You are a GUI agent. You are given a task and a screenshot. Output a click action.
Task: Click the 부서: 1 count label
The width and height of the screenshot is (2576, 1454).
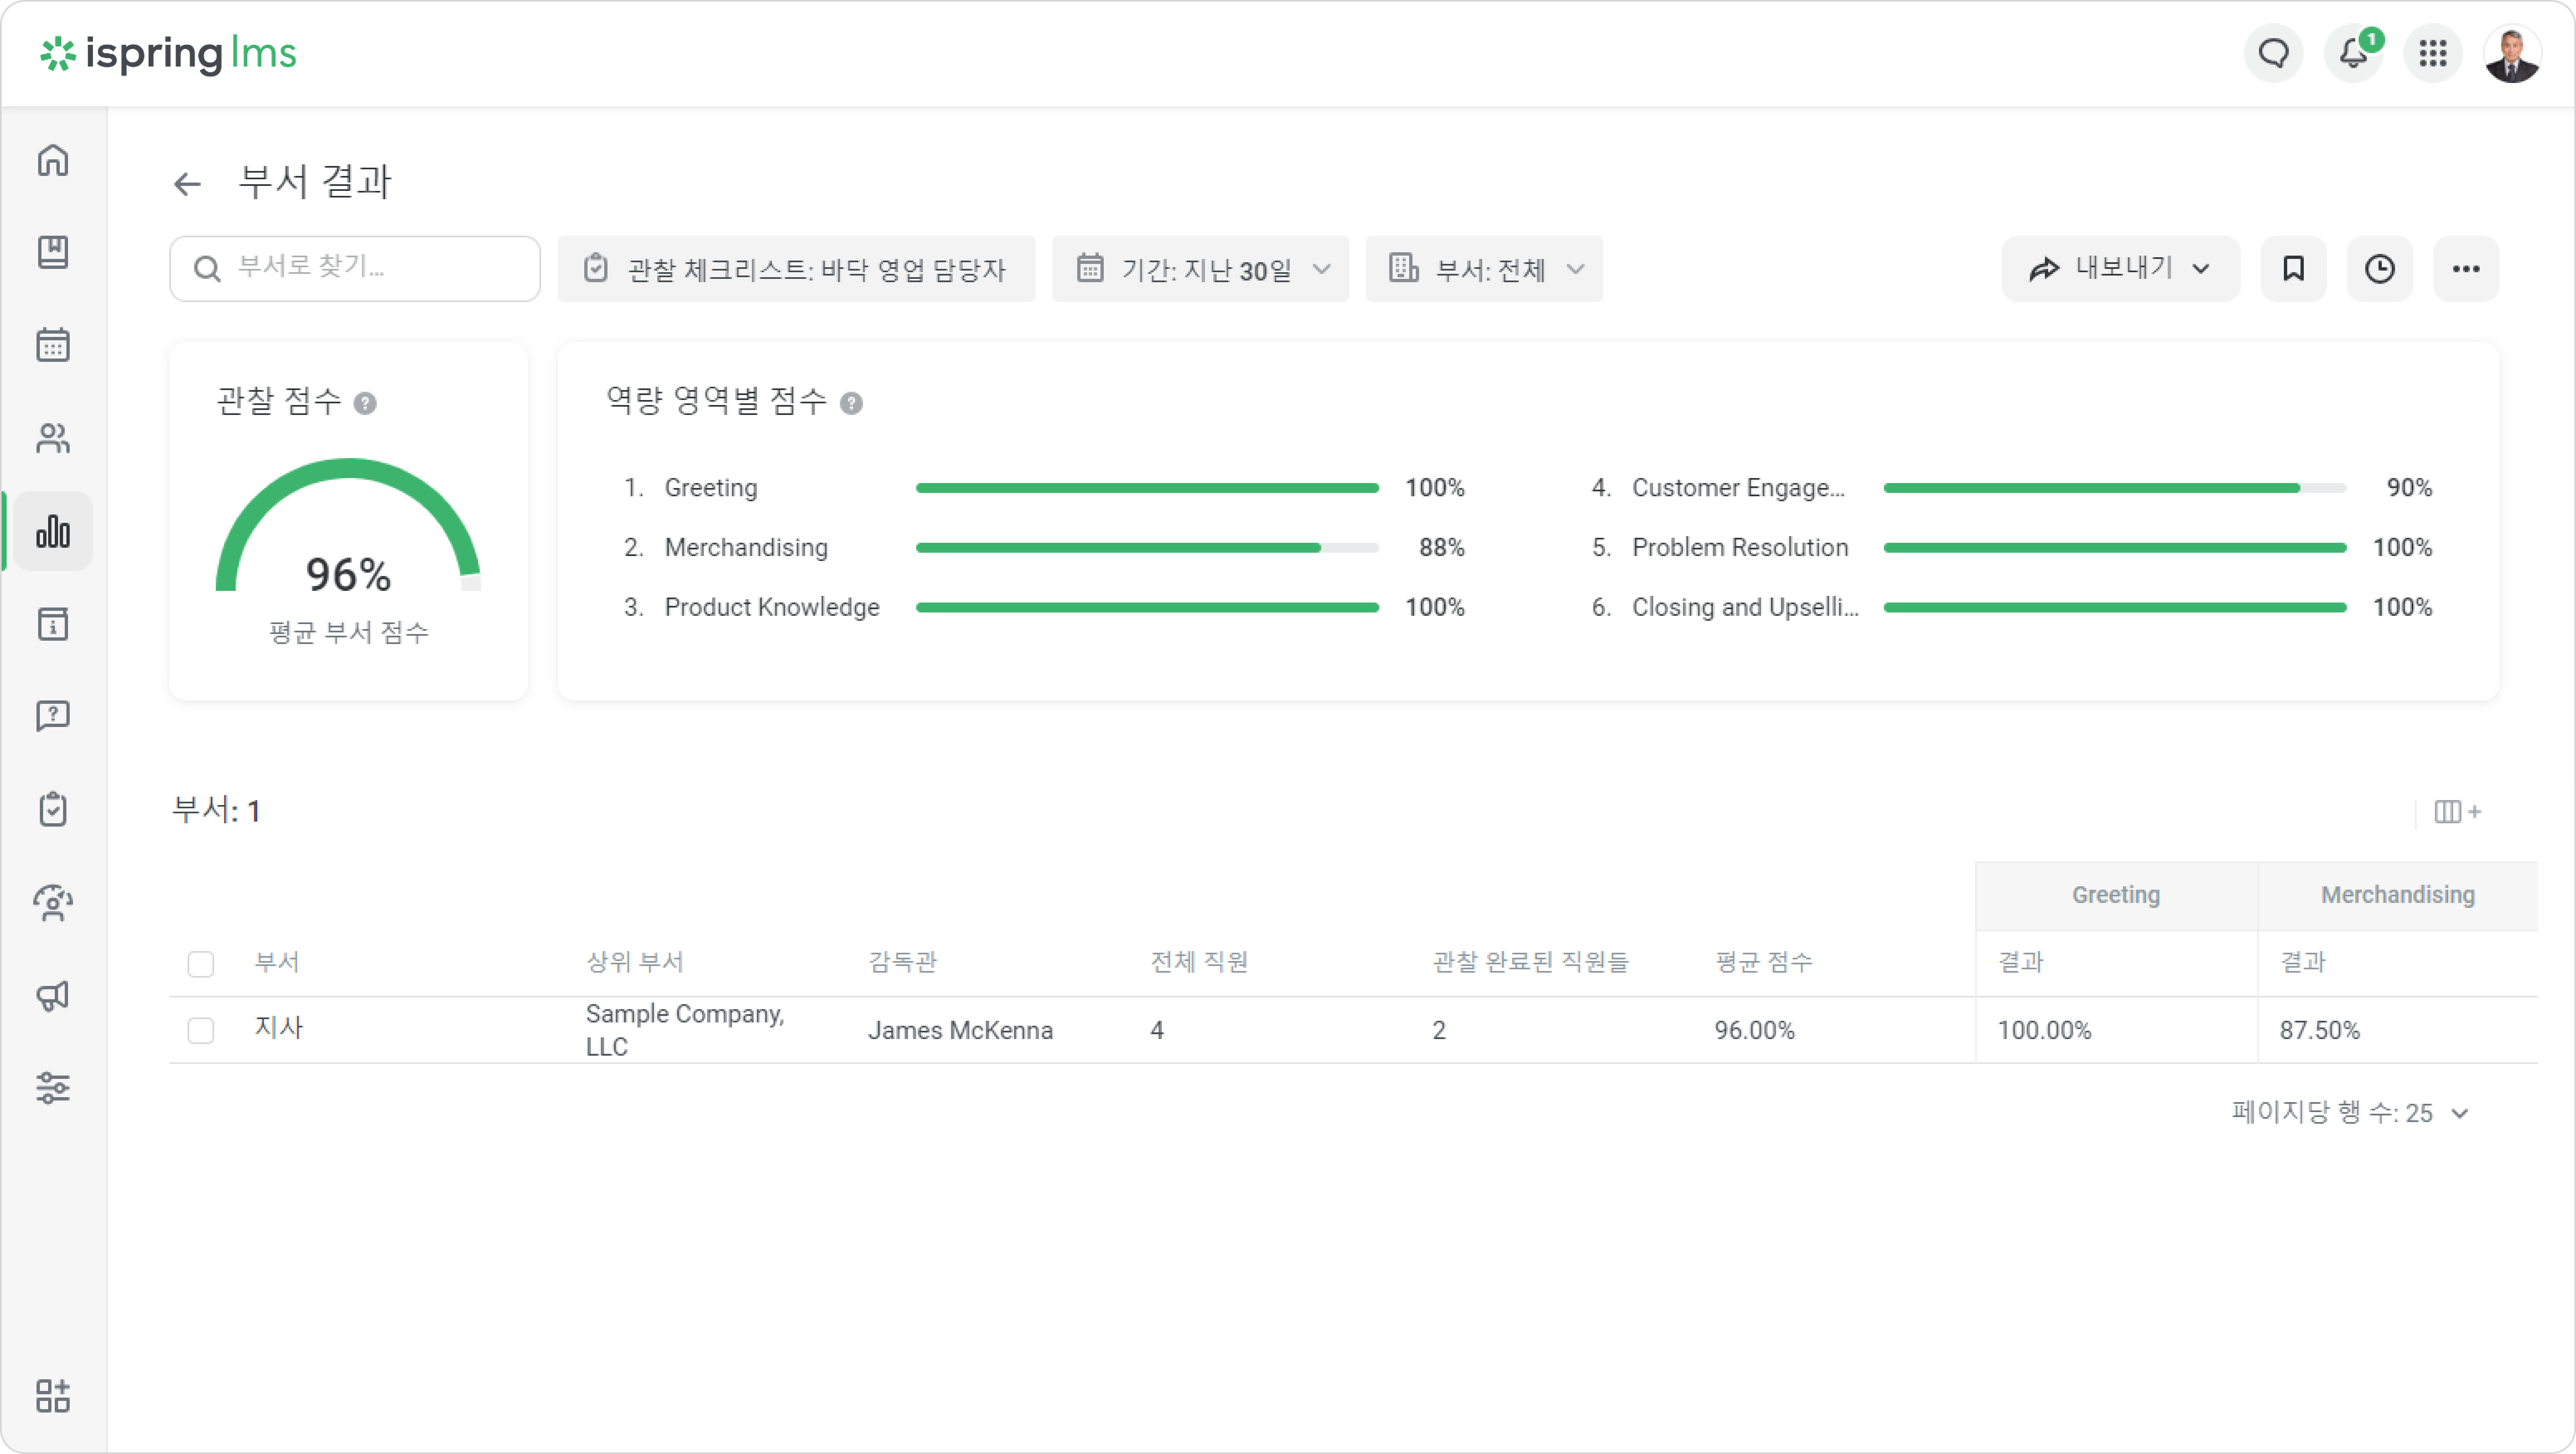216,810
